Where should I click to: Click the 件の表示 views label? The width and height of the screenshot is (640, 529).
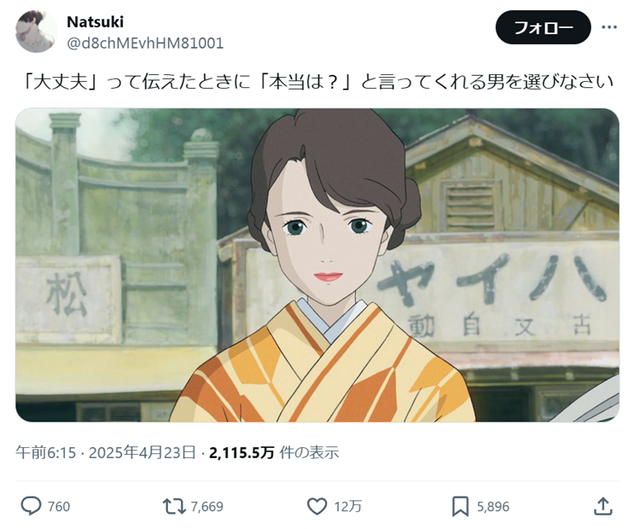[309, 452]
